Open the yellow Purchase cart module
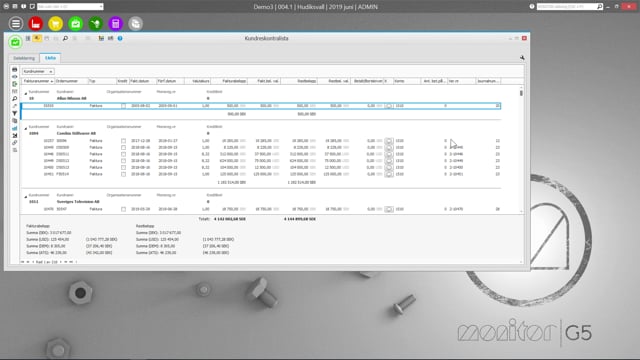640x360 pixels. [x=56, y=24]
